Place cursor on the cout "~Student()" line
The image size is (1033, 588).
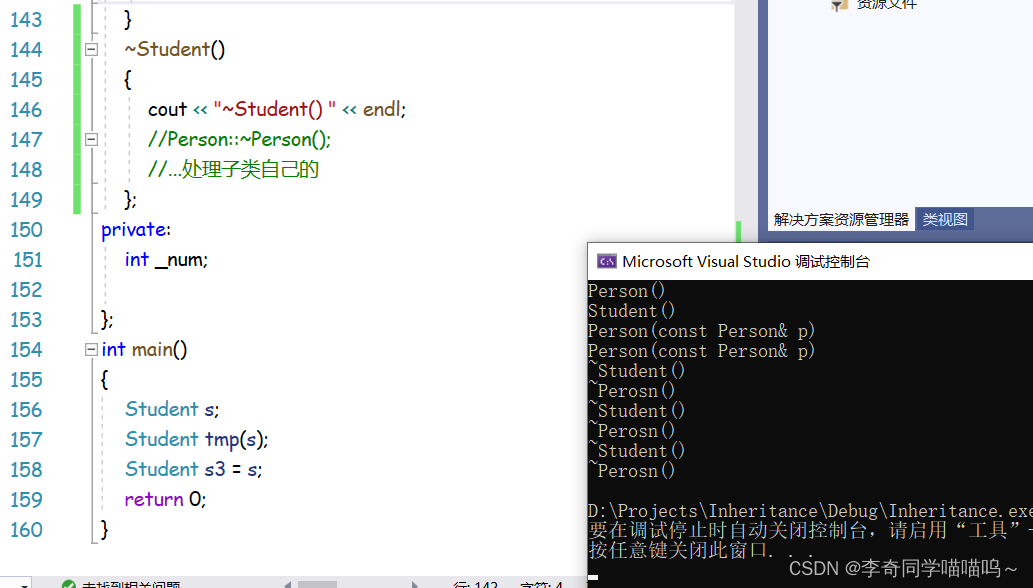tap(277, 109)
